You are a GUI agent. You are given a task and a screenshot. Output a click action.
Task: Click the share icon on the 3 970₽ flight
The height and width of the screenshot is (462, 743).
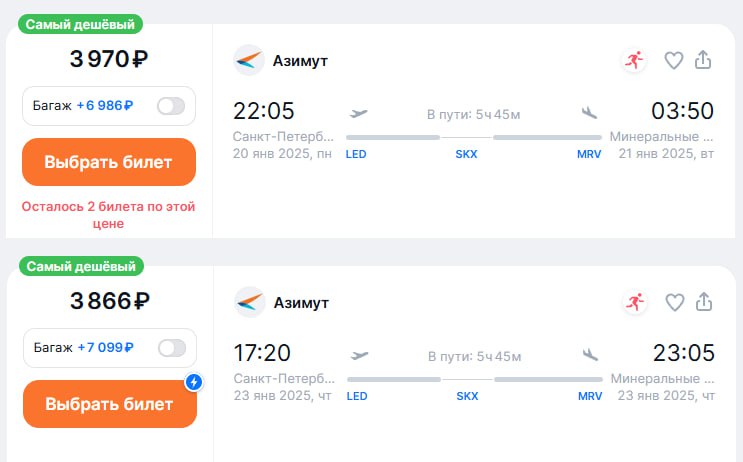(703, 61)
